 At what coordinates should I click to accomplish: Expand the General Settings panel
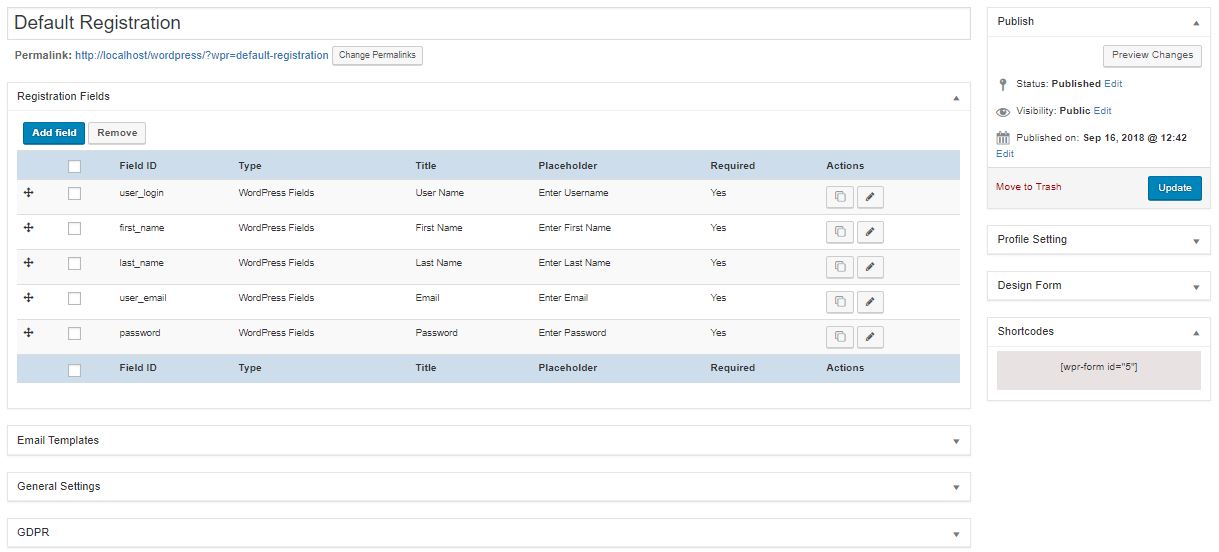click(x=955, y=487)
